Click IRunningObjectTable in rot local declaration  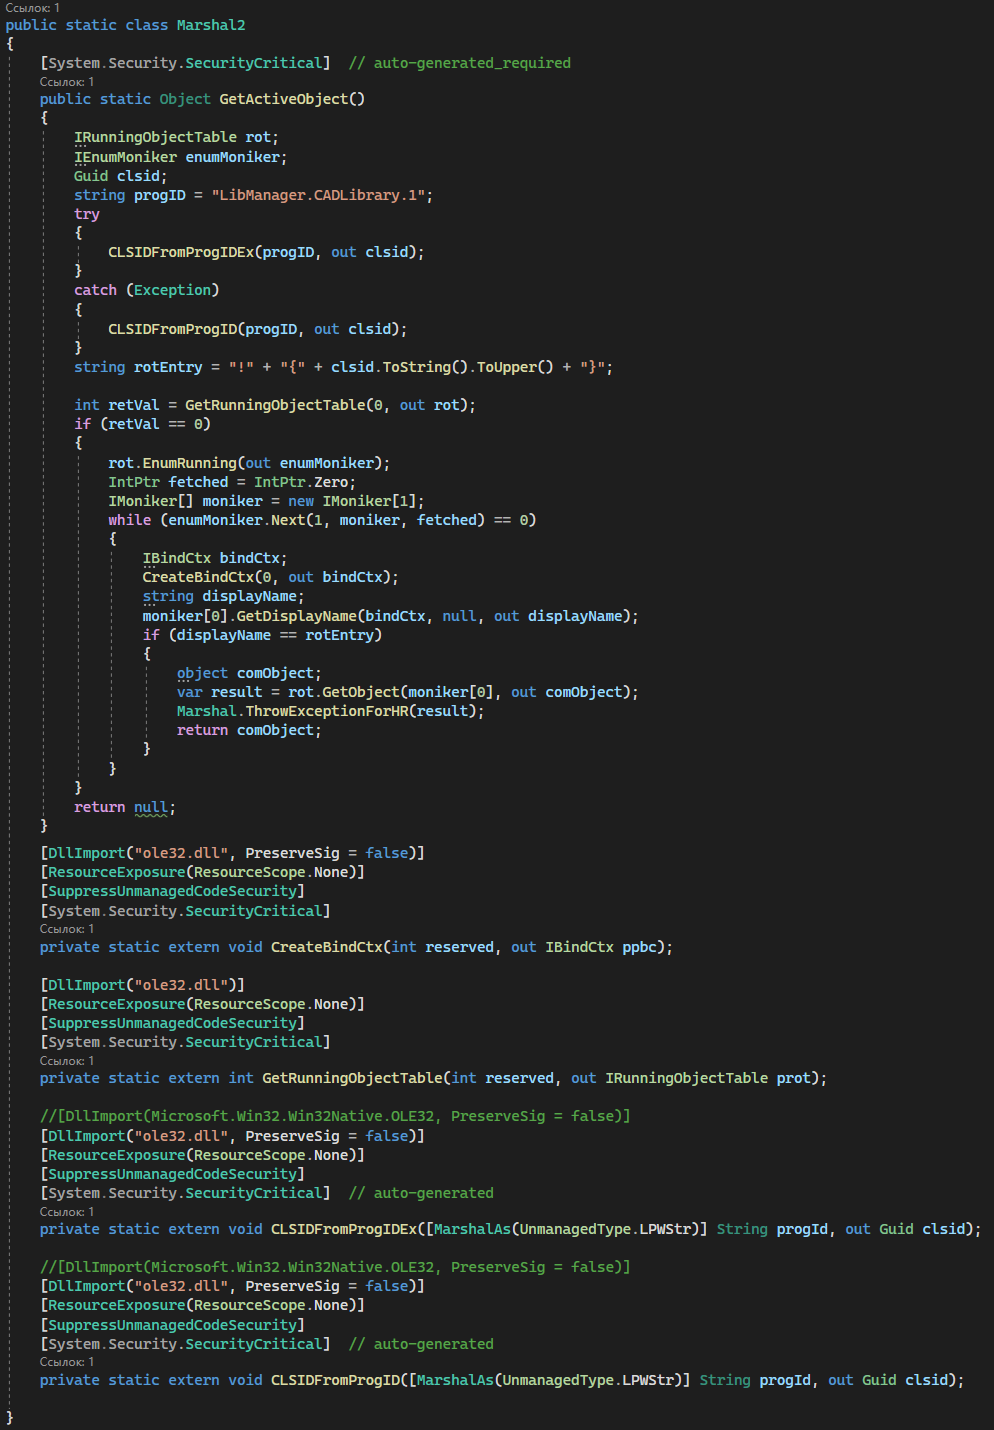pyautogui.click(x=155, y=137)
